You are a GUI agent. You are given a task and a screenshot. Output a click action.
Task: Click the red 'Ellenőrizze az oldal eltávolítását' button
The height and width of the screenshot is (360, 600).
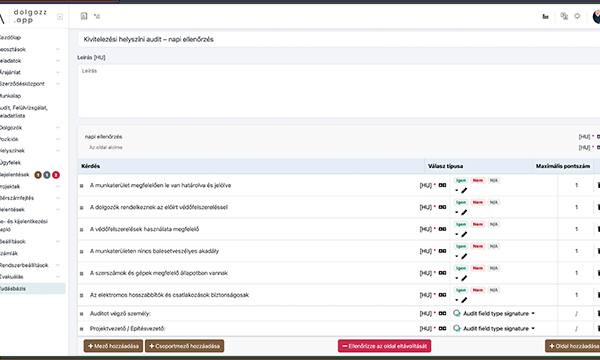point(384,346)
